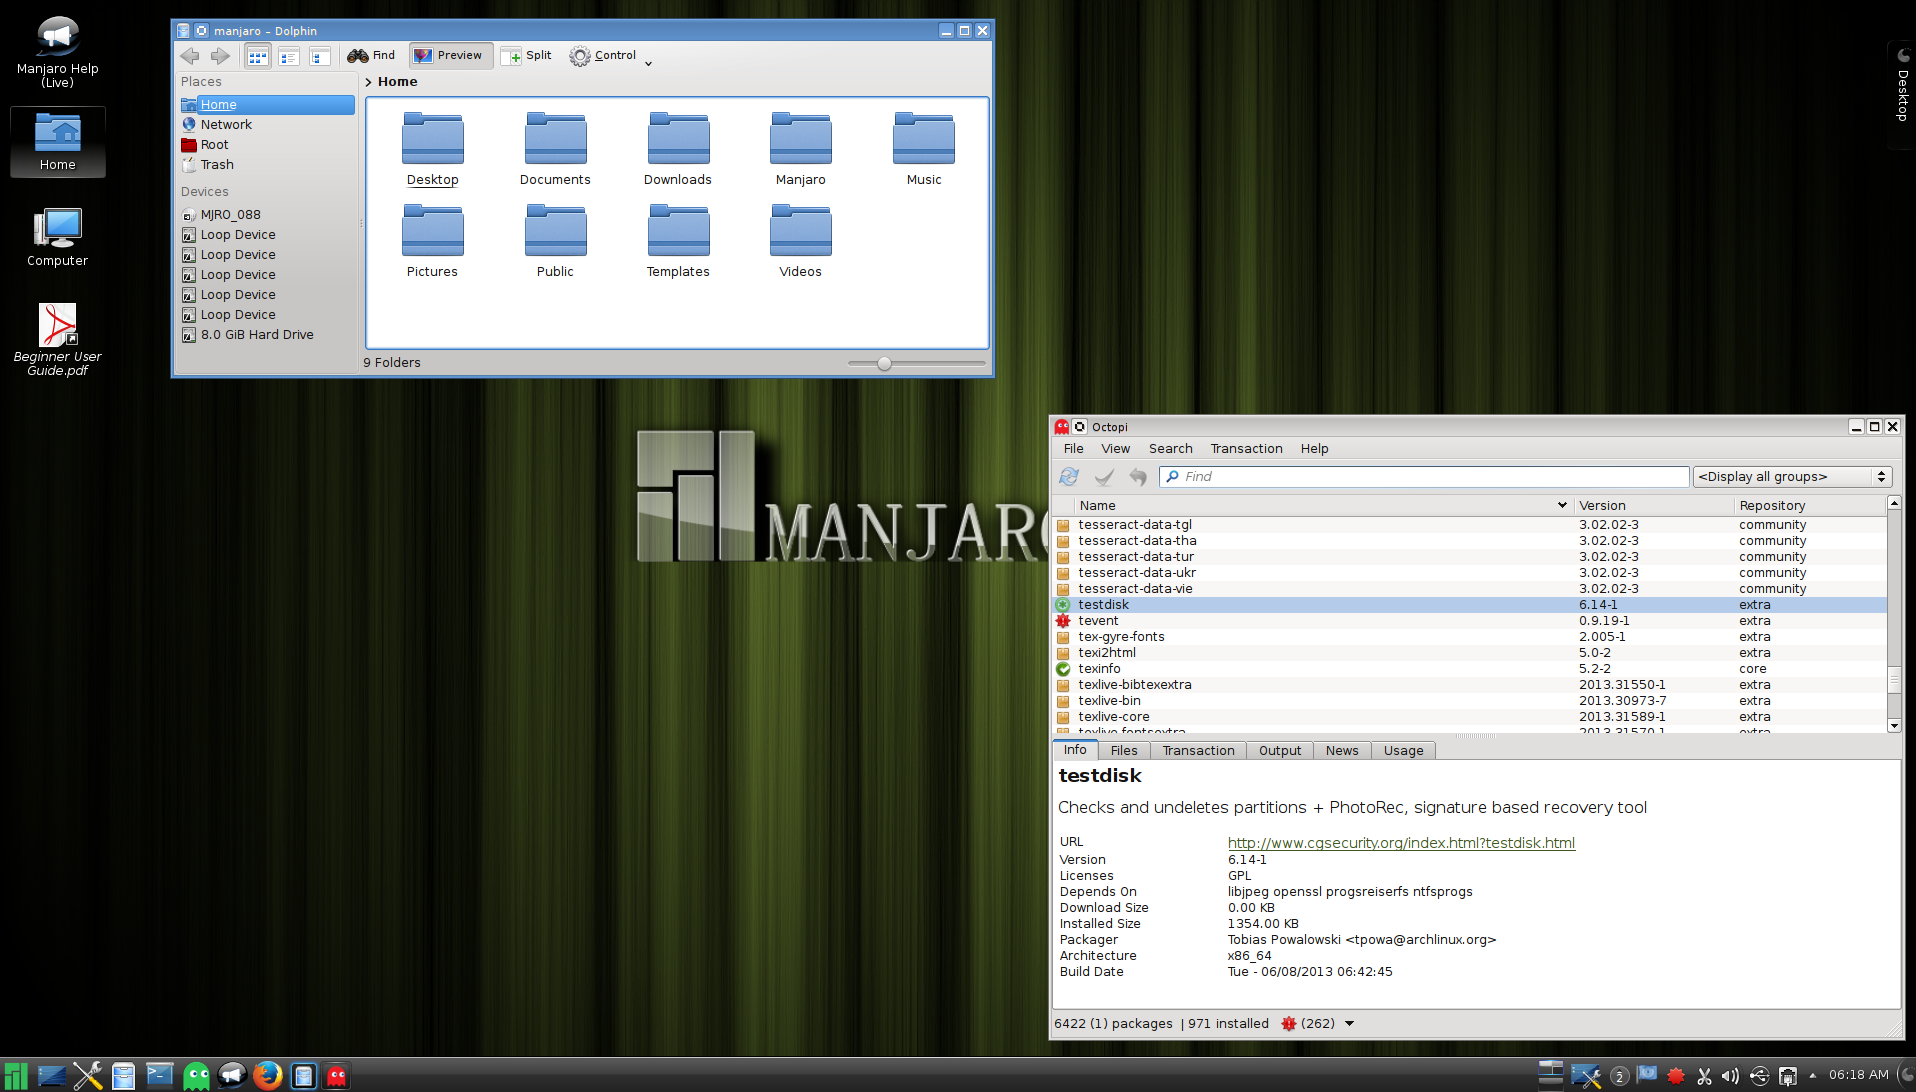Open the Octopi Search menu

pyautogui.click(x=1170, y=449)
